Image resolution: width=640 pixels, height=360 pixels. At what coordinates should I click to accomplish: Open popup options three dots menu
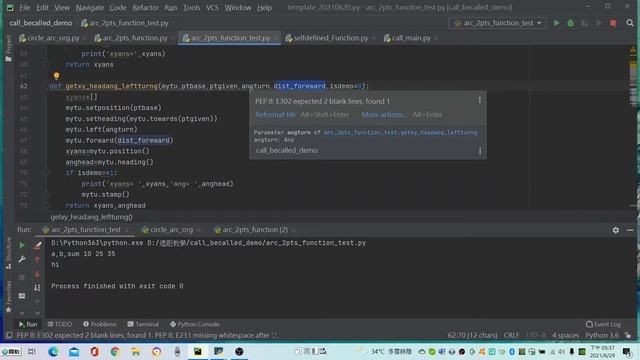pos(480,100)
